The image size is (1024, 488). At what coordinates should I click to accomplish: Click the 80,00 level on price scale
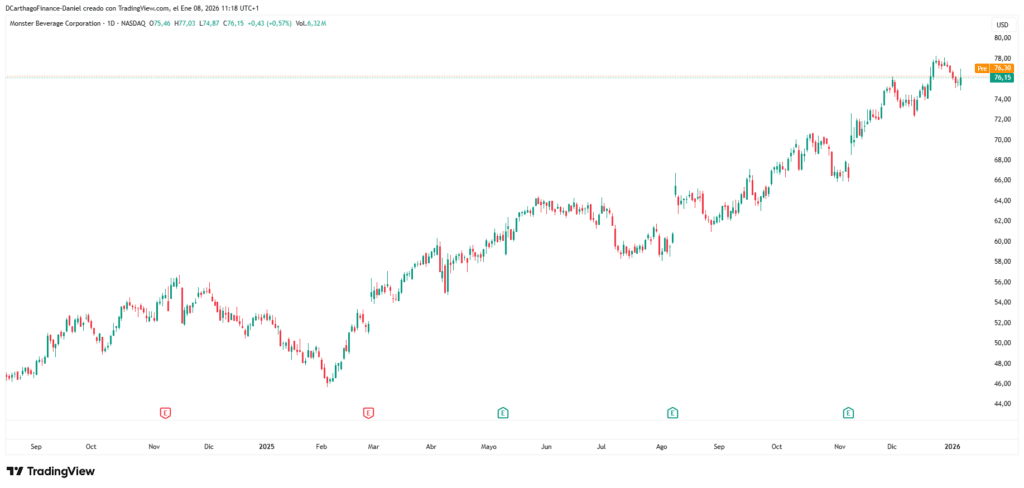(1000, 38)
